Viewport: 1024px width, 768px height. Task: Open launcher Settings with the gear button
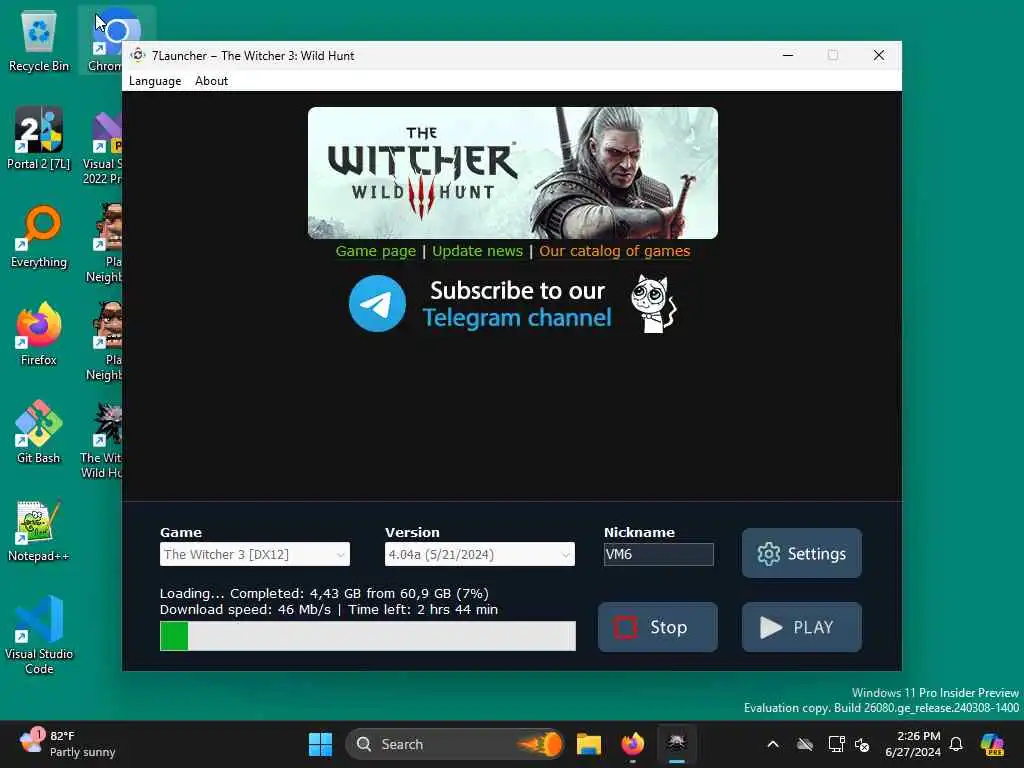pos(801,553)
